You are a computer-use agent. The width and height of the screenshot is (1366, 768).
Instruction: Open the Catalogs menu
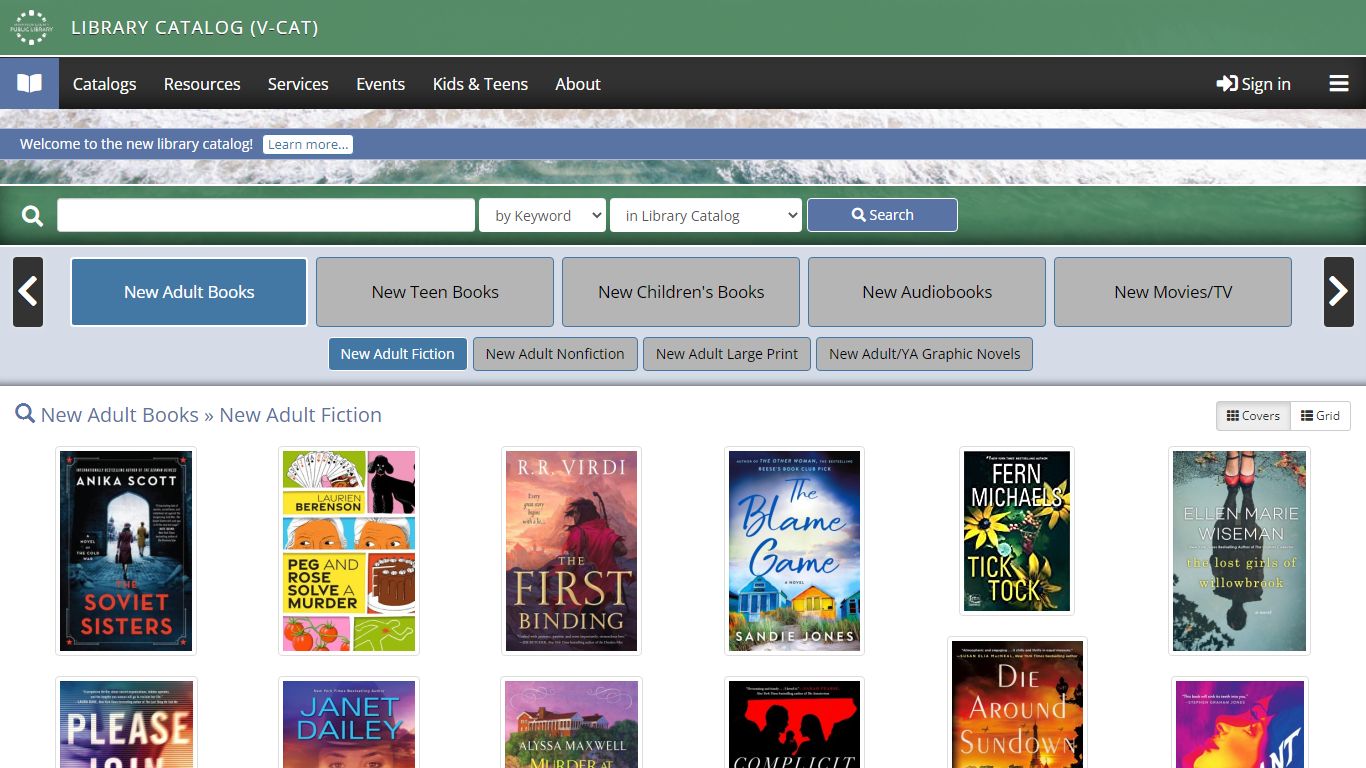[x=104, y=84]
